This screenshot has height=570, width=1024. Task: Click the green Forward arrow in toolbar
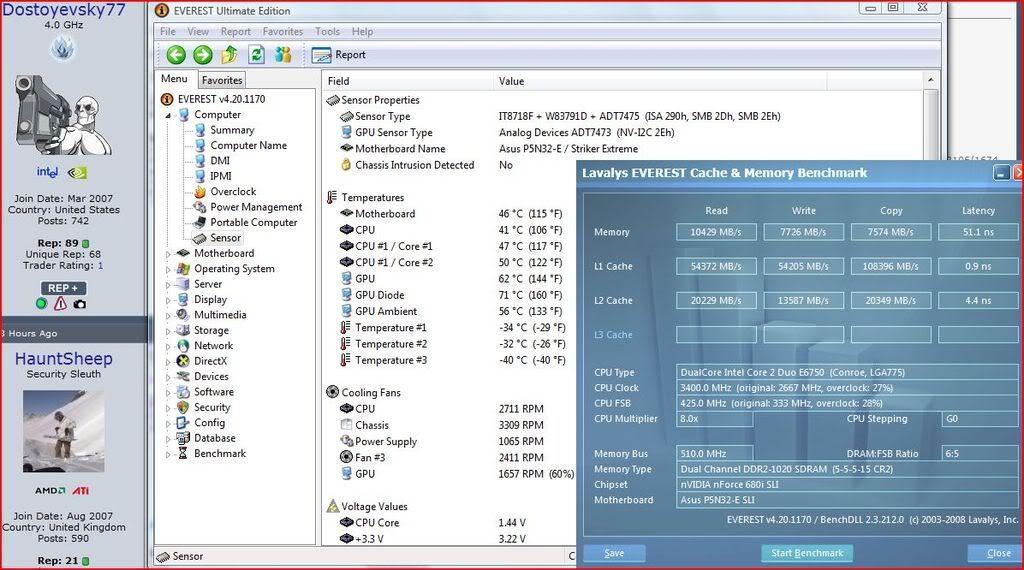coord(202,55)
